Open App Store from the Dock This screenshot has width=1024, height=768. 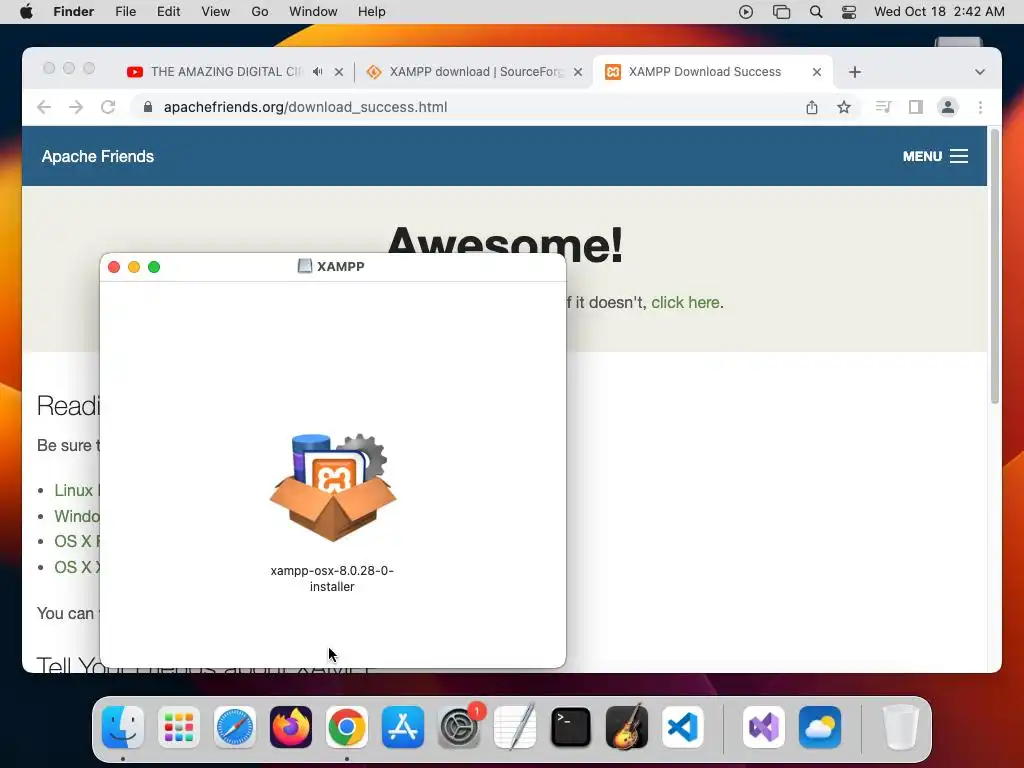(x=403, y=727)
